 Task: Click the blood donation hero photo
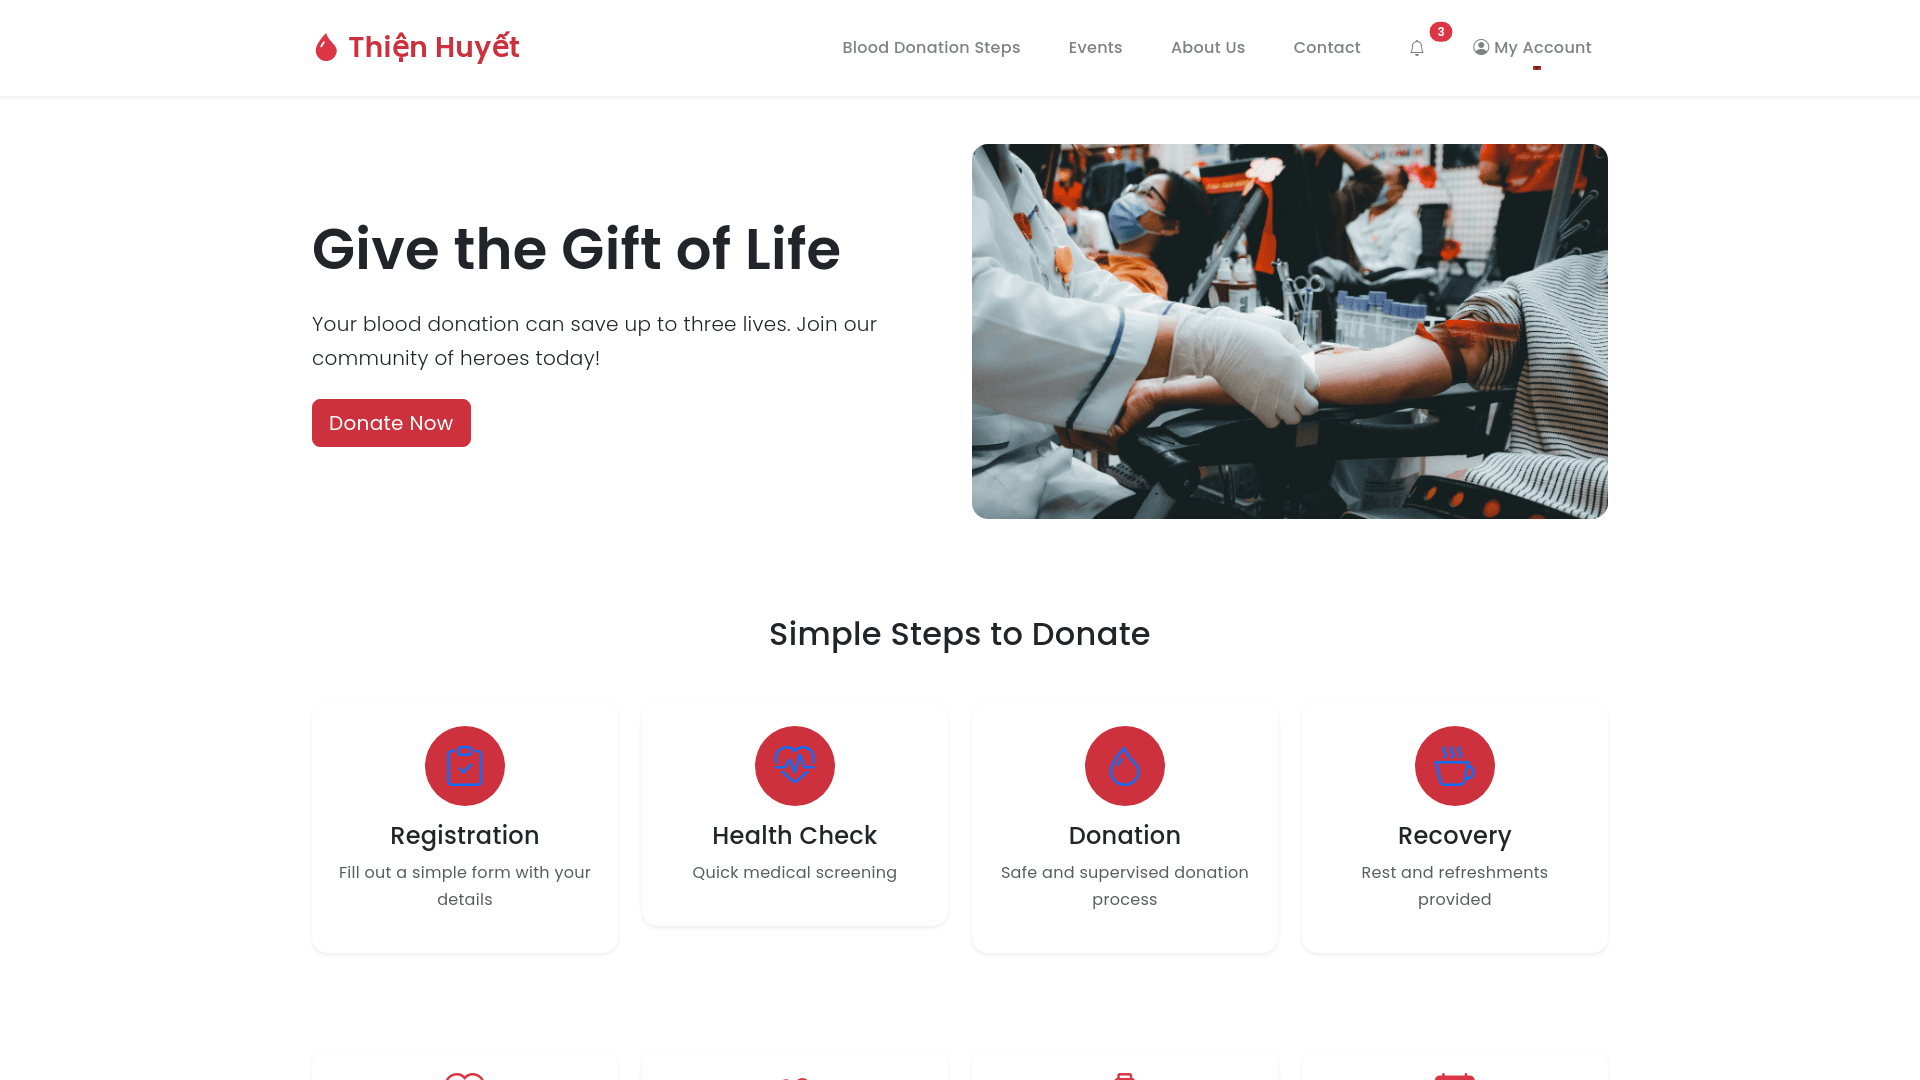[x=1290, y=331]
